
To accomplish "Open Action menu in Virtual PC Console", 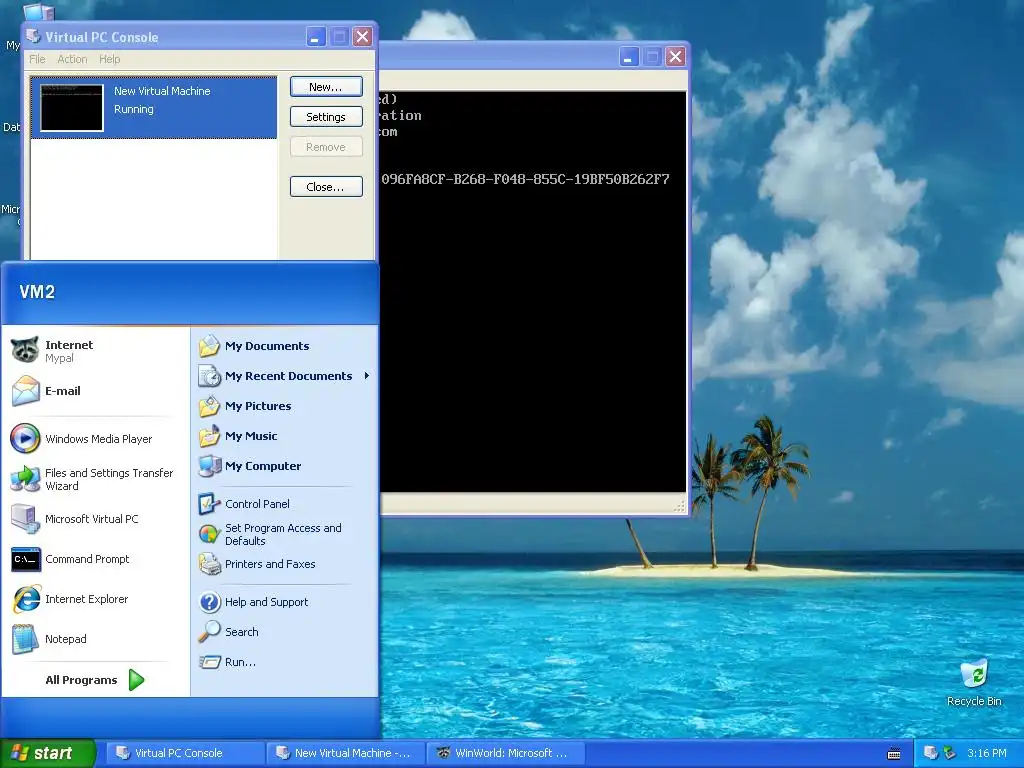I will (x=72, y=59).
